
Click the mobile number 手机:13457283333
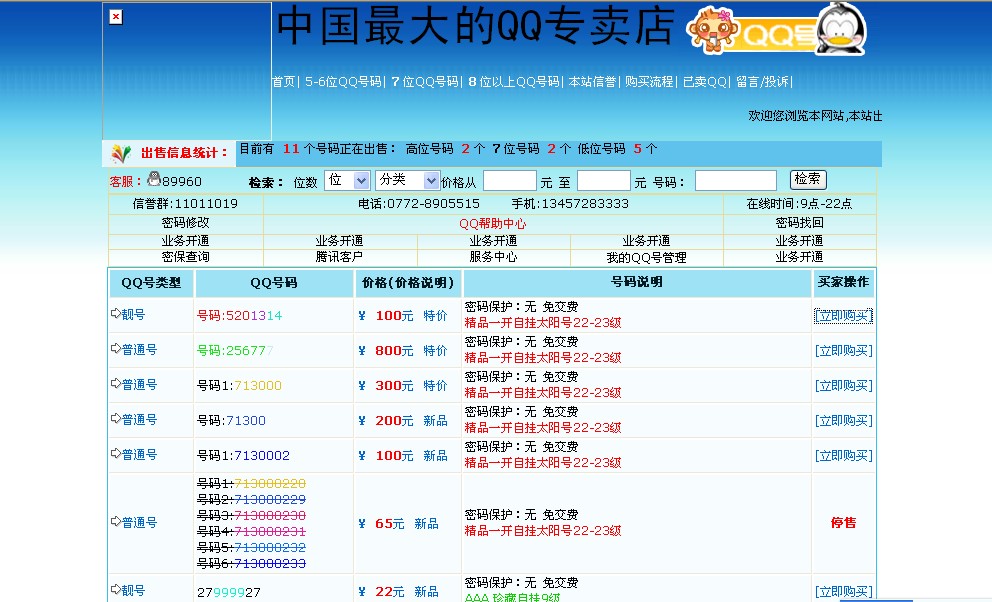(x=570, y=204)
